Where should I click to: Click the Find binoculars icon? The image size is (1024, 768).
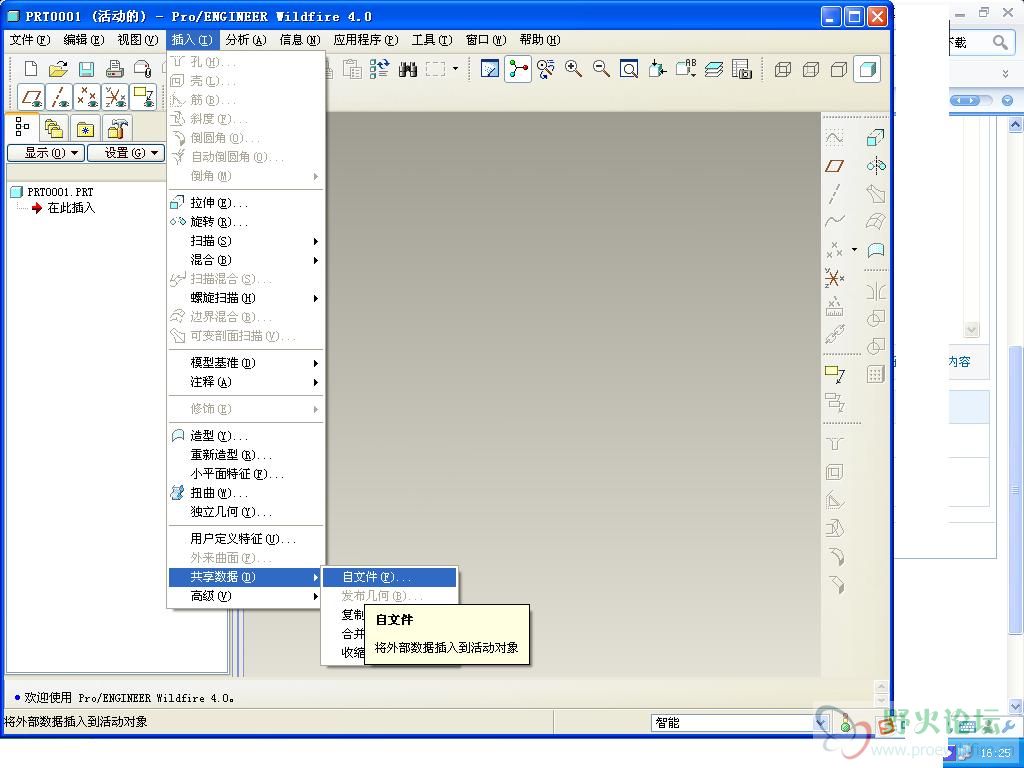point(408,69)
